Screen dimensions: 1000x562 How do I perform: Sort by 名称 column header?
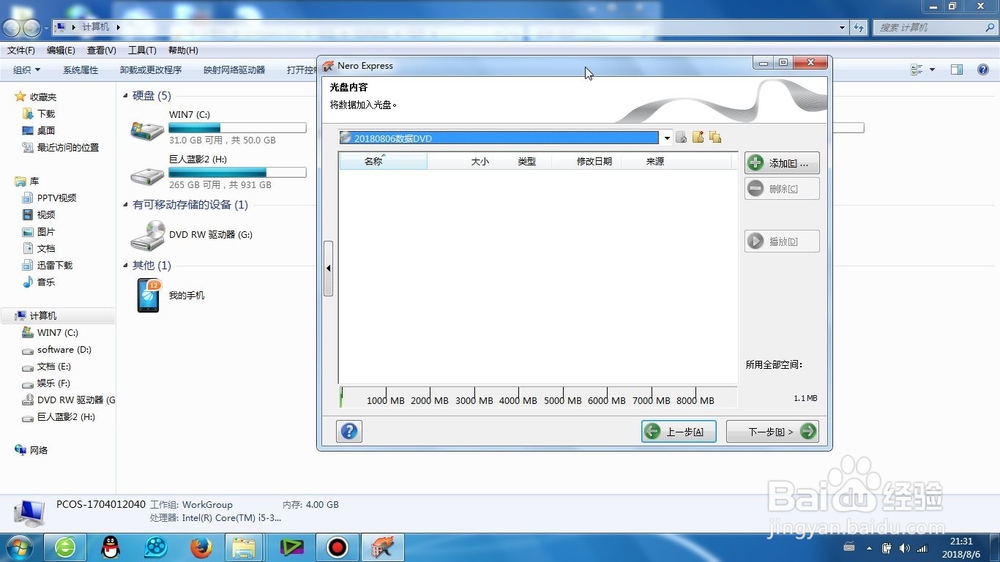click(x=383, y=161)
